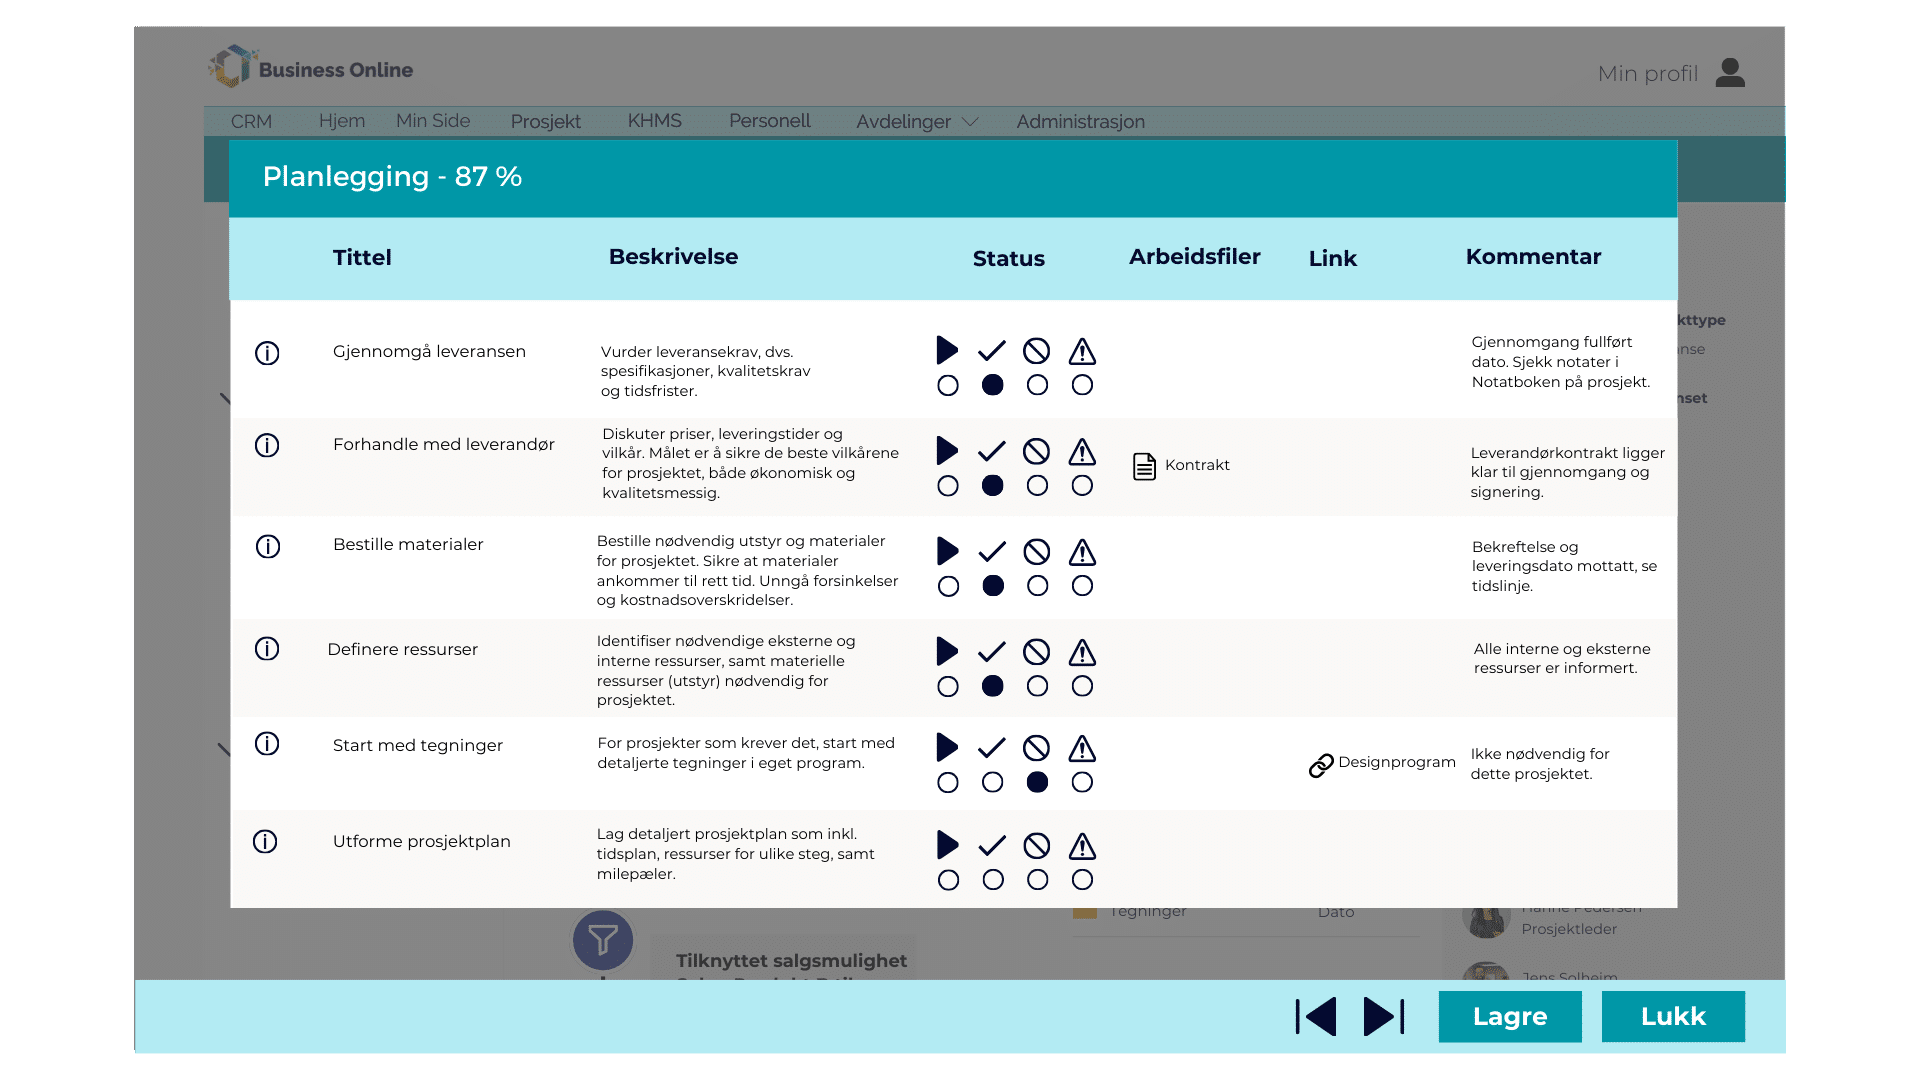
Task: Click info icon for Gjennomgå leveransen
Action: pyautogui.click(x=267, y=353)
